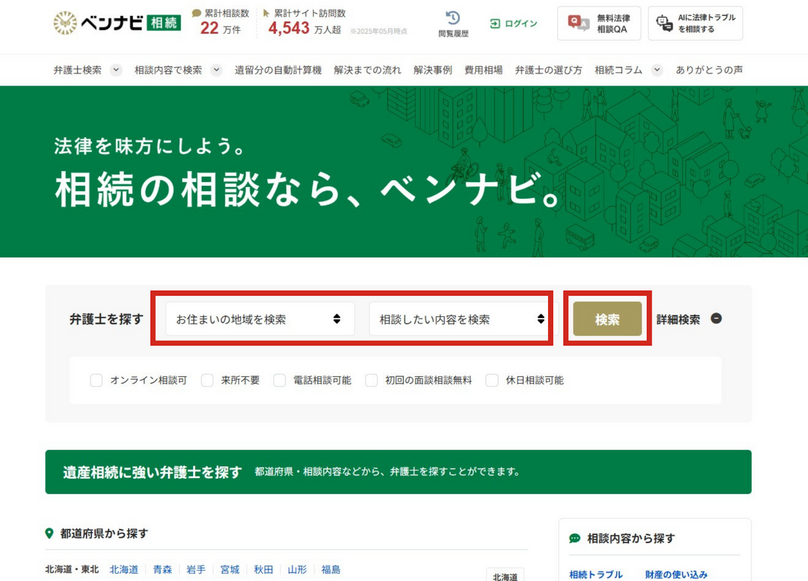Click the ベンナビ相続 logo icon
808x581 pixels.
(64, 22)
